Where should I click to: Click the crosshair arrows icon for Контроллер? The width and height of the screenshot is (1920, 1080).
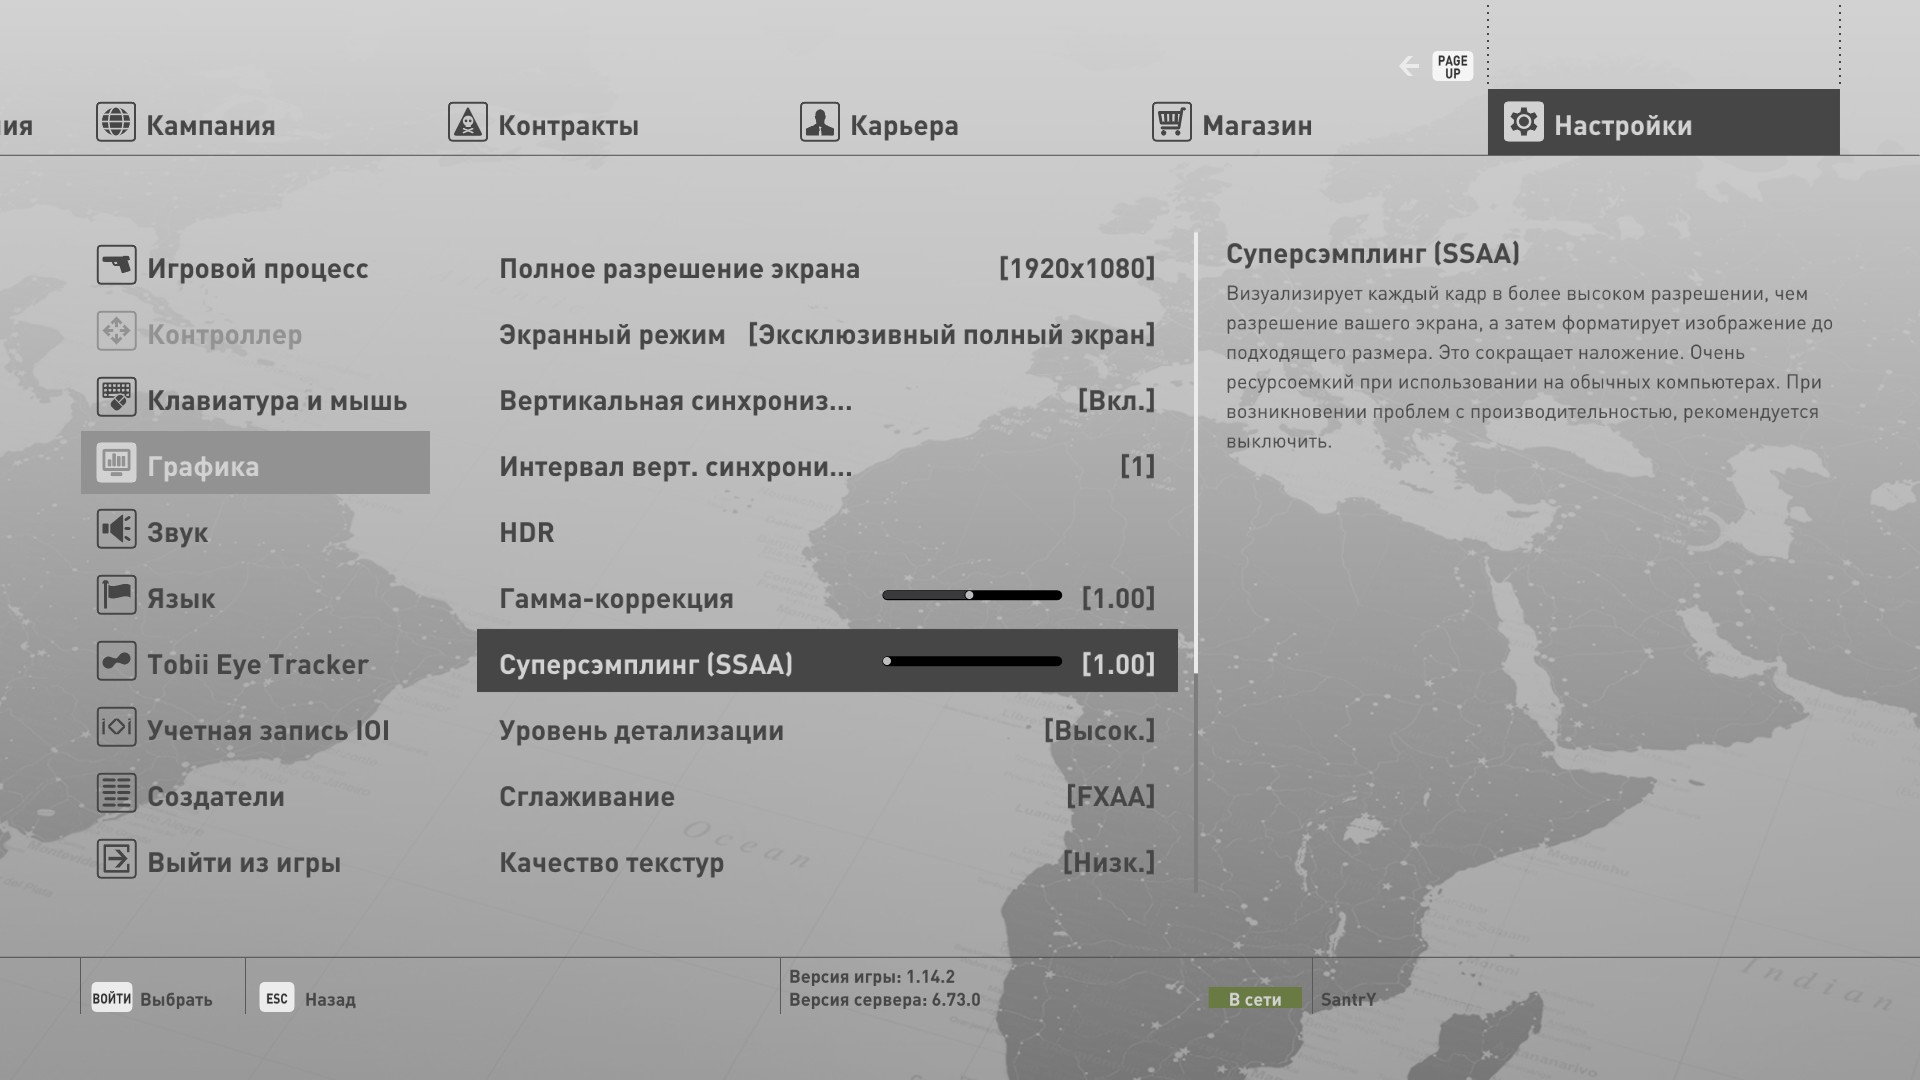tap(117, 331)
